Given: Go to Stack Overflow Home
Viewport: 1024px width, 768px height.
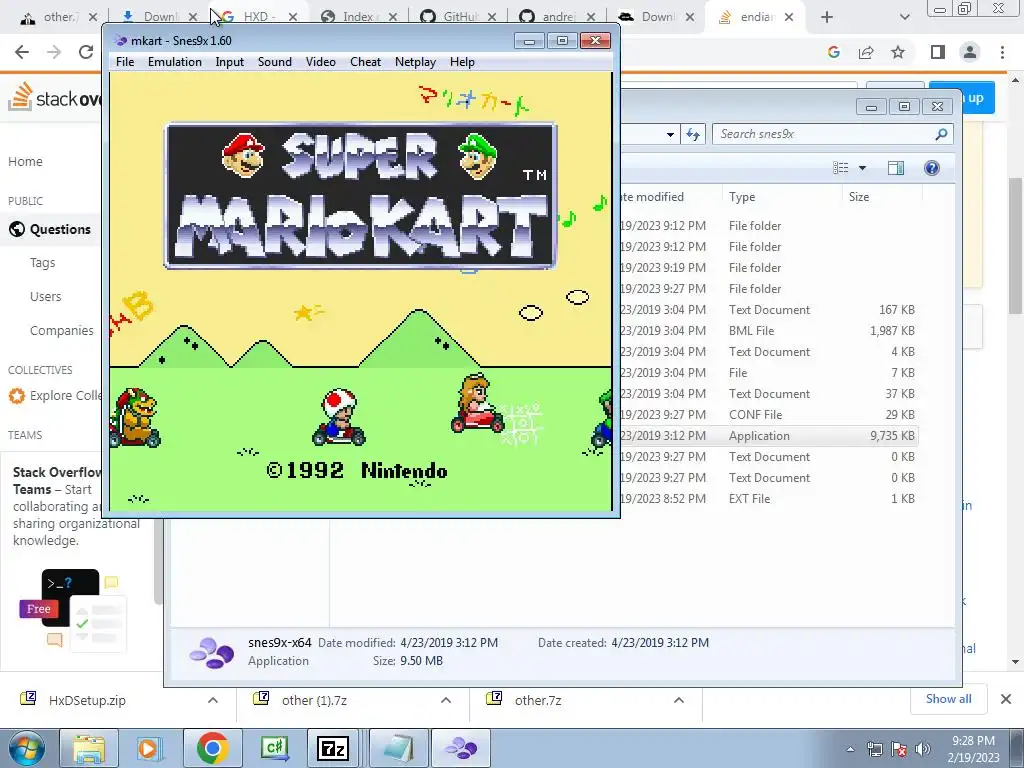Looking at the screenshot, I should click(25, 161).
